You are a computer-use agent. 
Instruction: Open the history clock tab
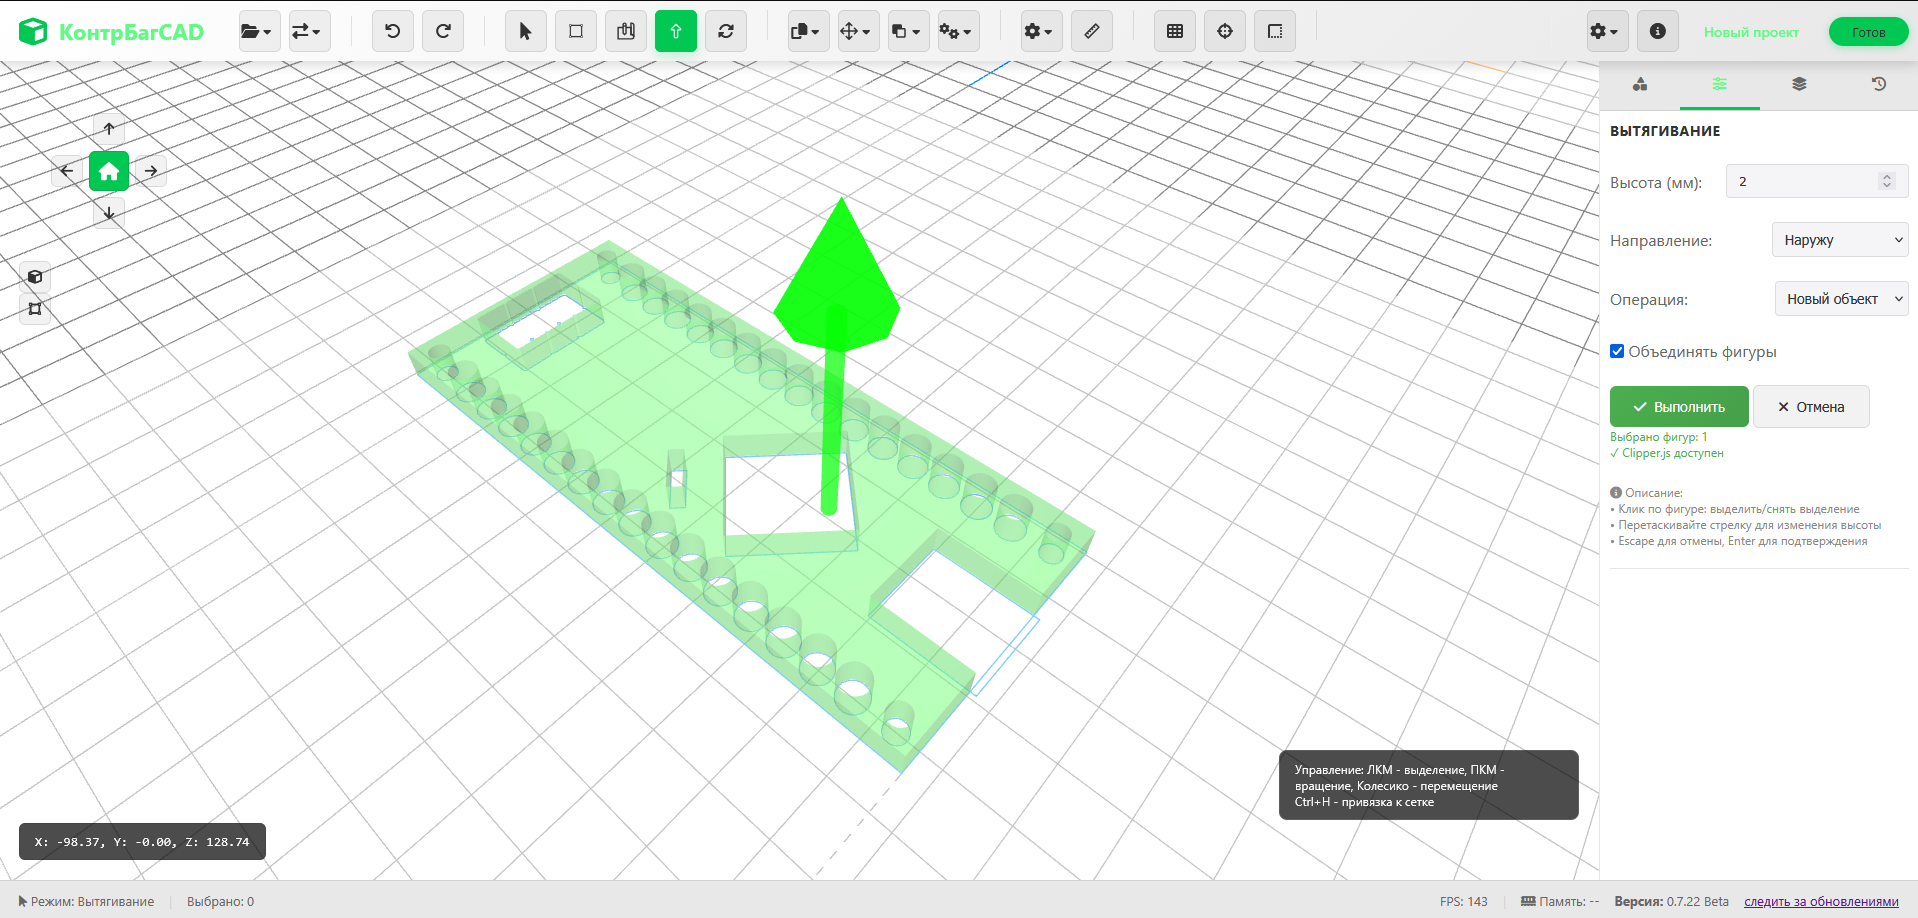[x=1878, y=84]
